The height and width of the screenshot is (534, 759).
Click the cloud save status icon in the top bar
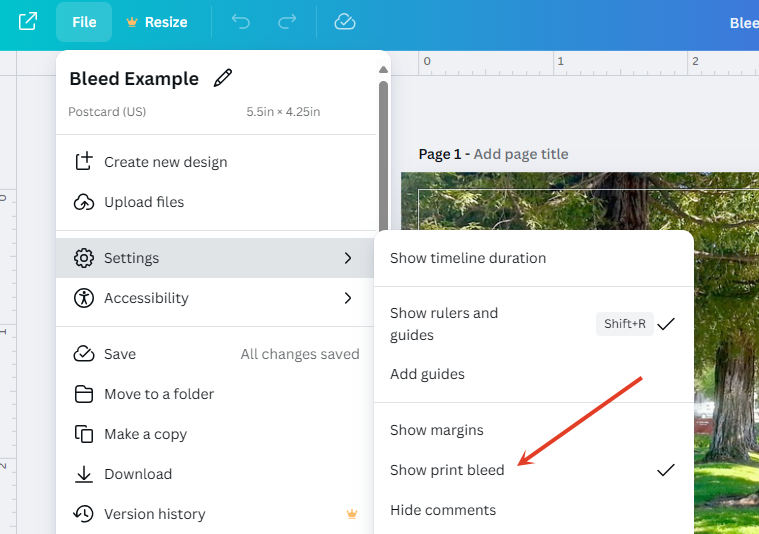point(345,22)
